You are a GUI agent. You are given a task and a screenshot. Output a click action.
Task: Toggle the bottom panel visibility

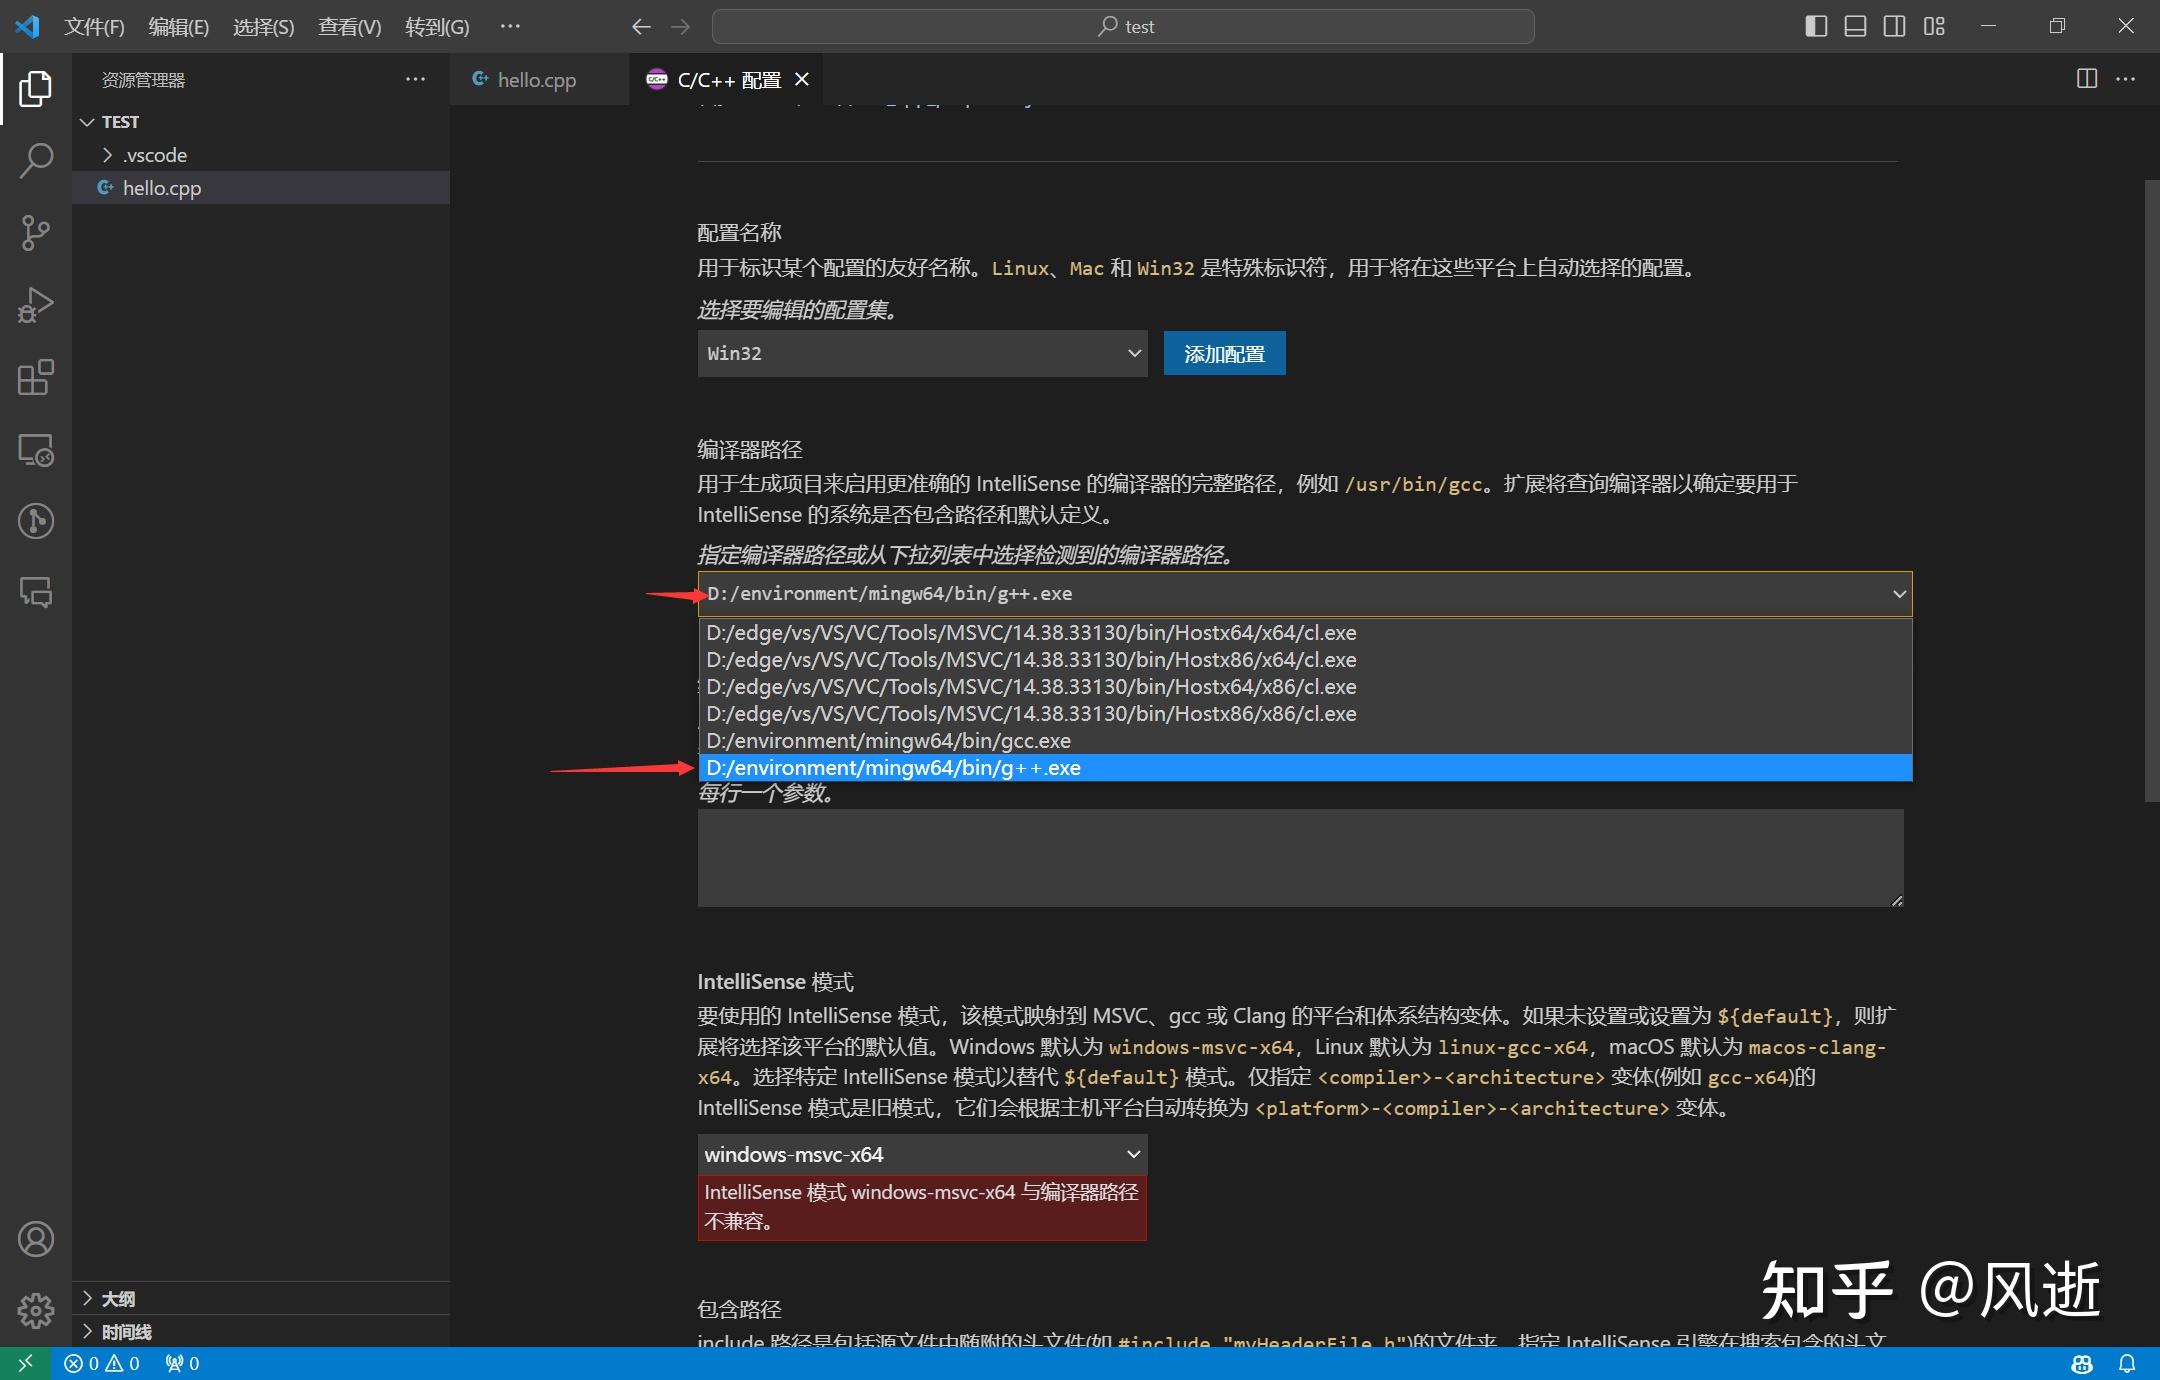(1853, 26)
